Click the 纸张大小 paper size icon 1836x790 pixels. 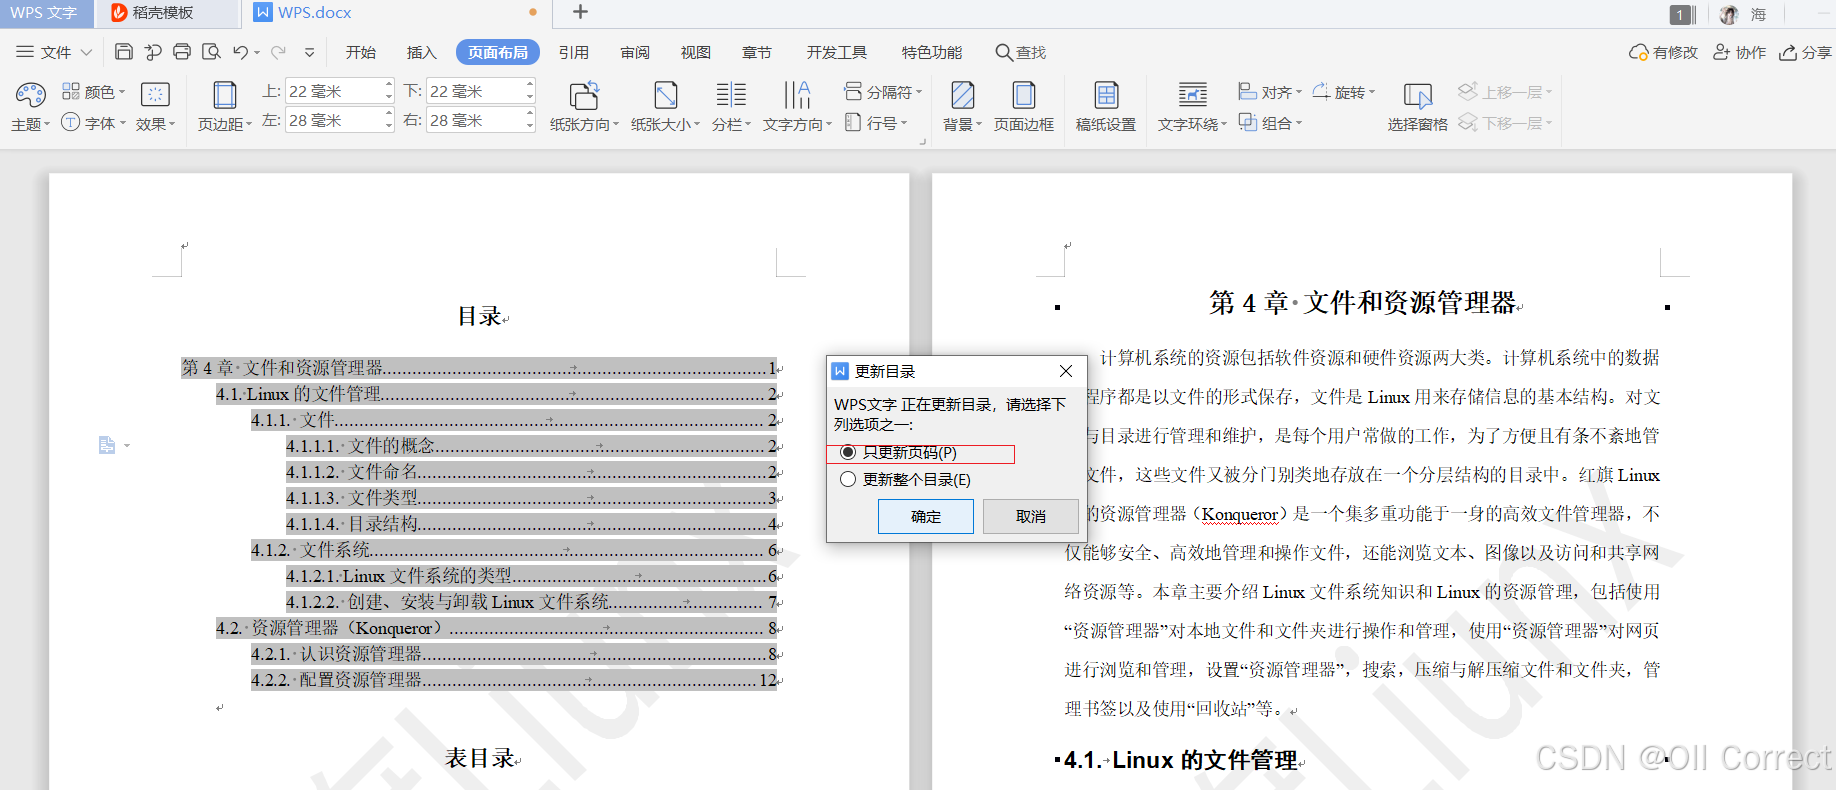coord(665,95)
